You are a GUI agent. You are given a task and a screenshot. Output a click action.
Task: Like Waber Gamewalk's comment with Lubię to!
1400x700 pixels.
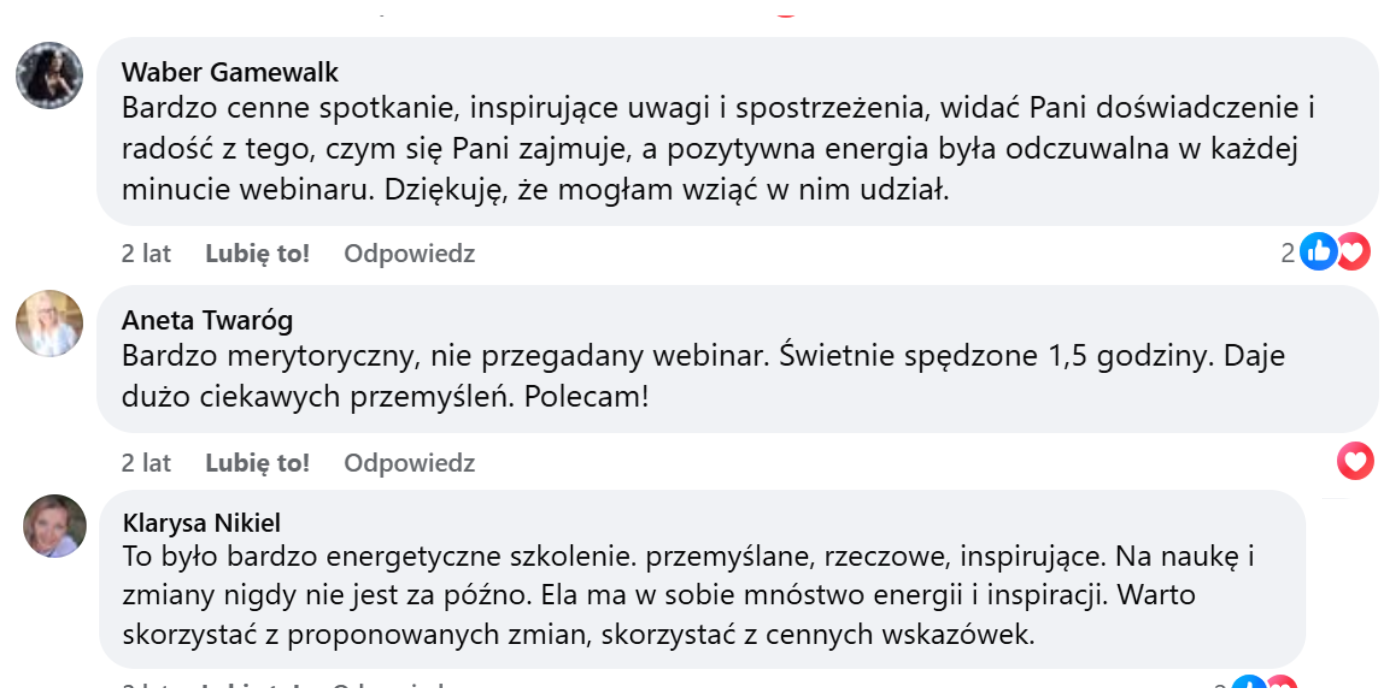pos(257,254)
